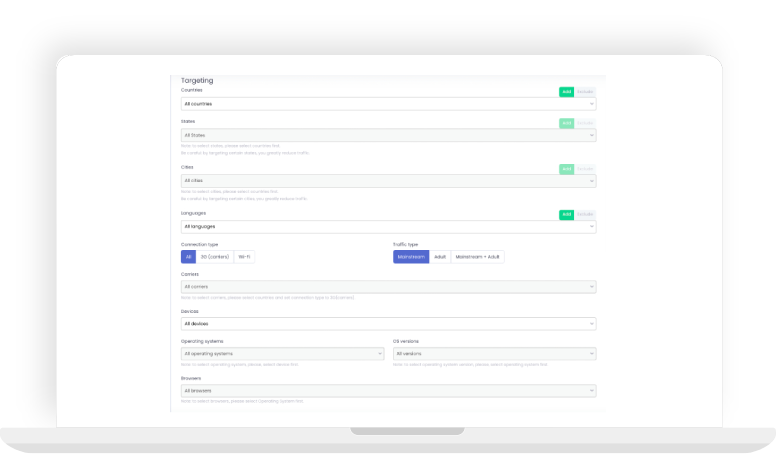
Task: Choose Mainstream + Adult traffic type
Action: click(478, 257)
